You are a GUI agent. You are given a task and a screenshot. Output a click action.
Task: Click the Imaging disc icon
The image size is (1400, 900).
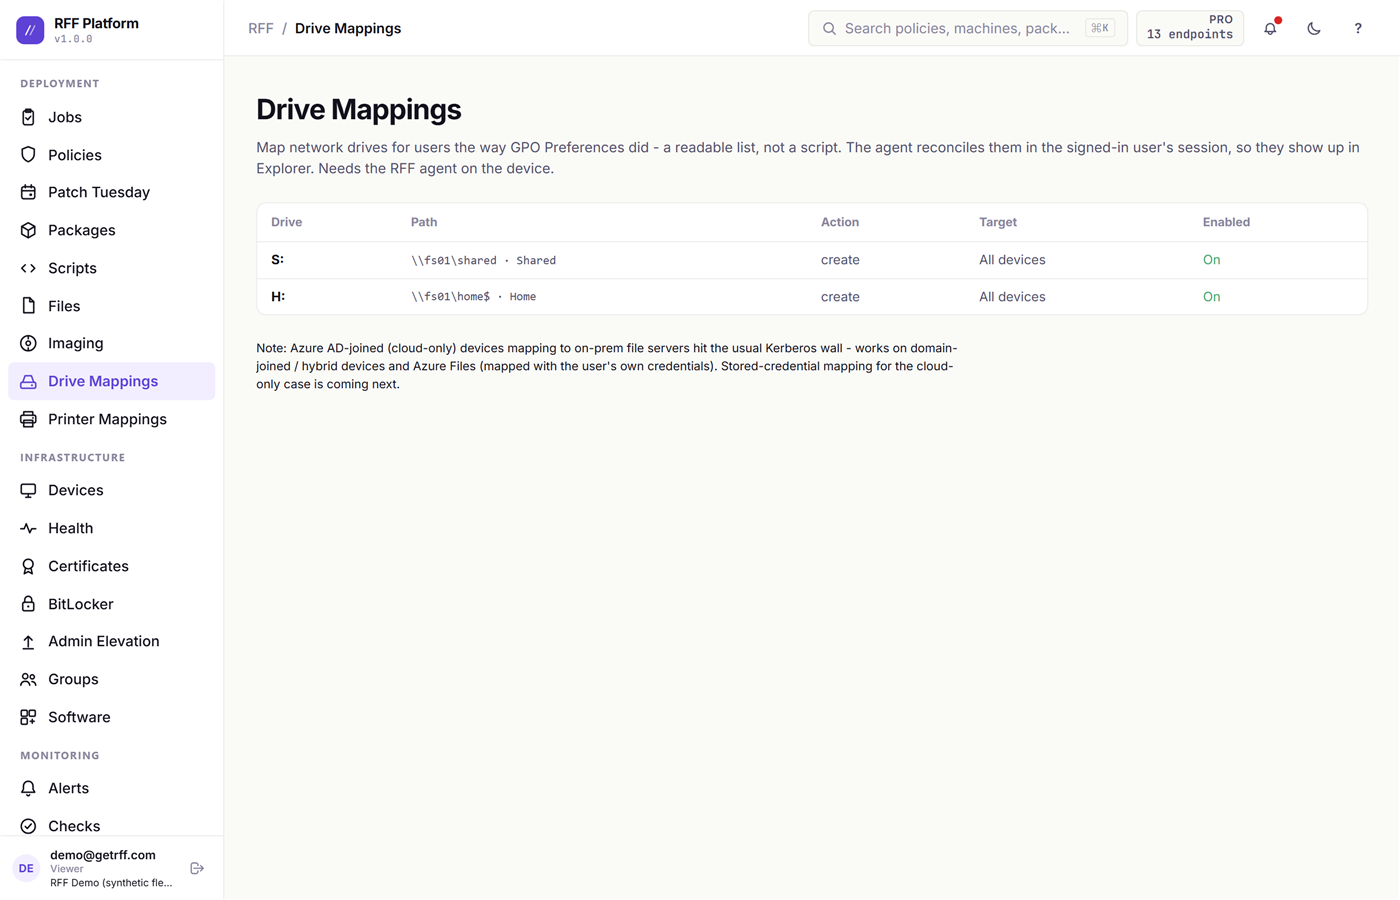pyautogui.click(x=28, y=343)
